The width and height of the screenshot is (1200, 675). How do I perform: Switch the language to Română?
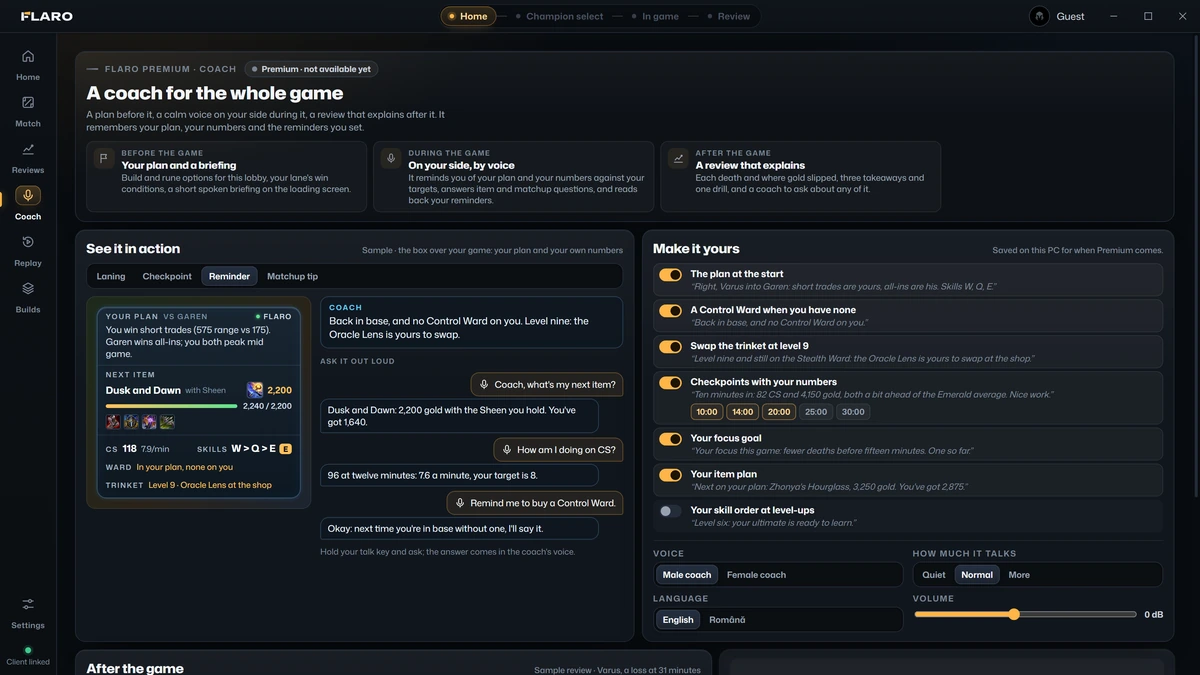[x=727, y=620]
